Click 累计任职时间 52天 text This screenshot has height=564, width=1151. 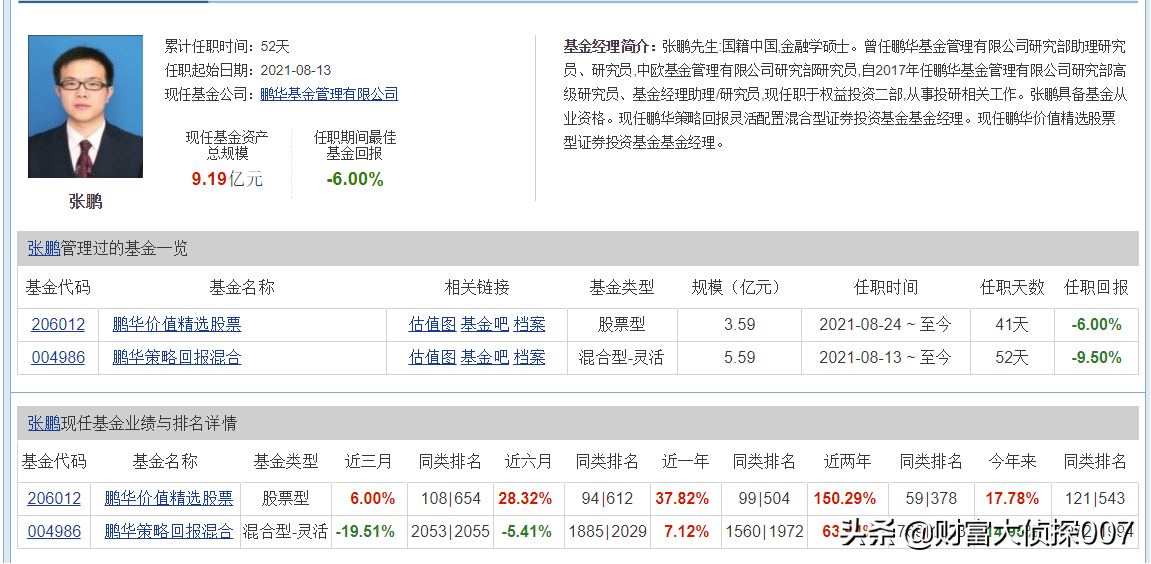tap(227, 46)
